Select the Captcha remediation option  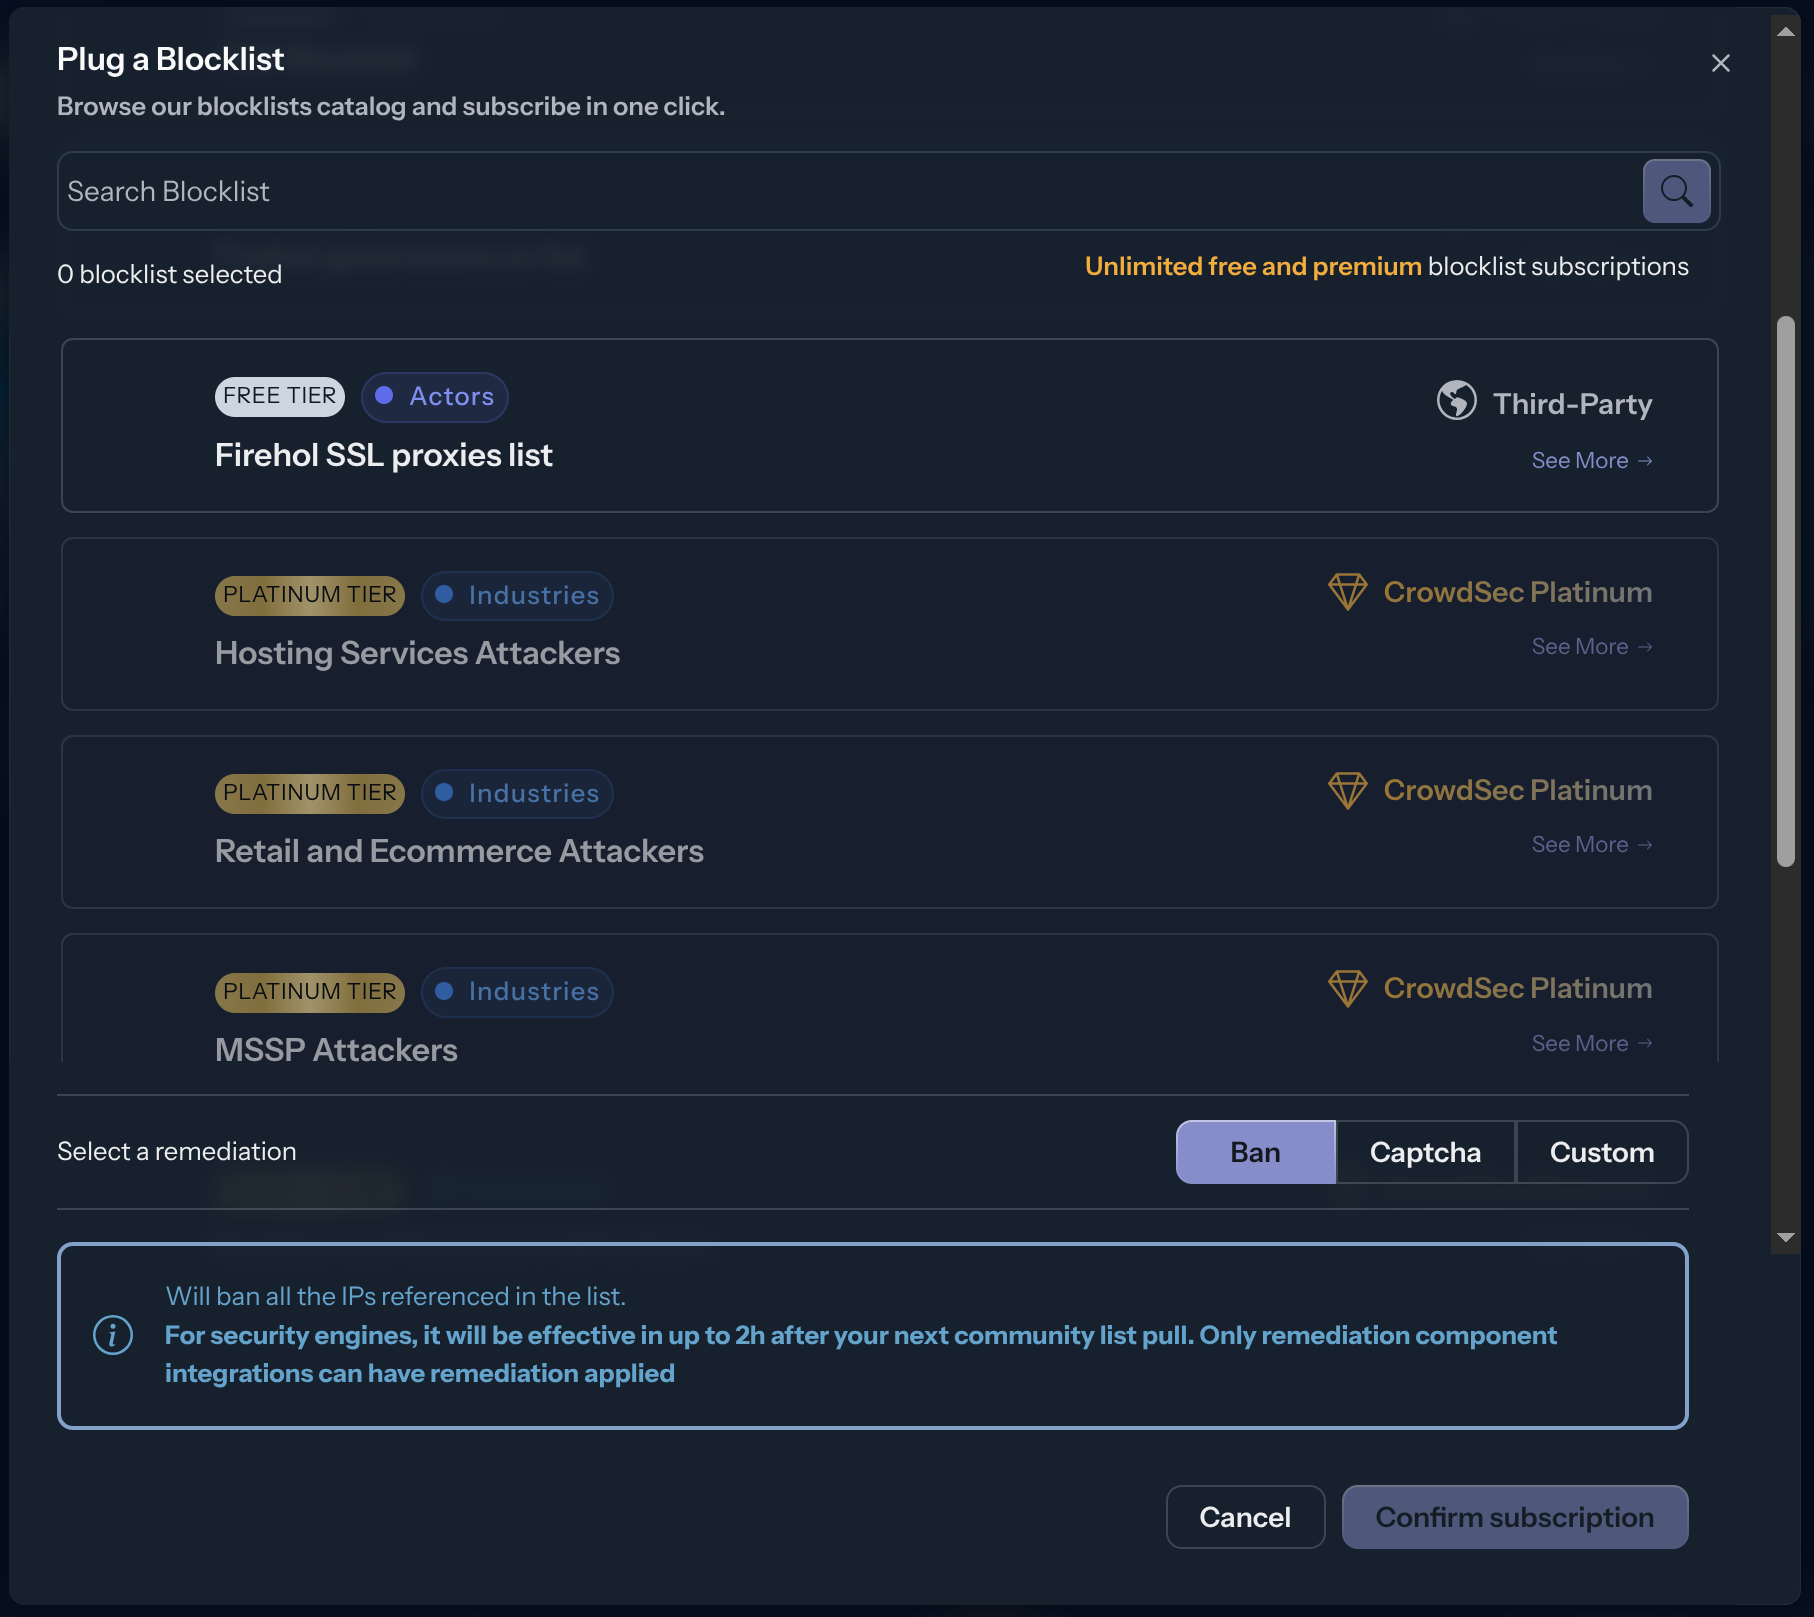[1425, 1152]
